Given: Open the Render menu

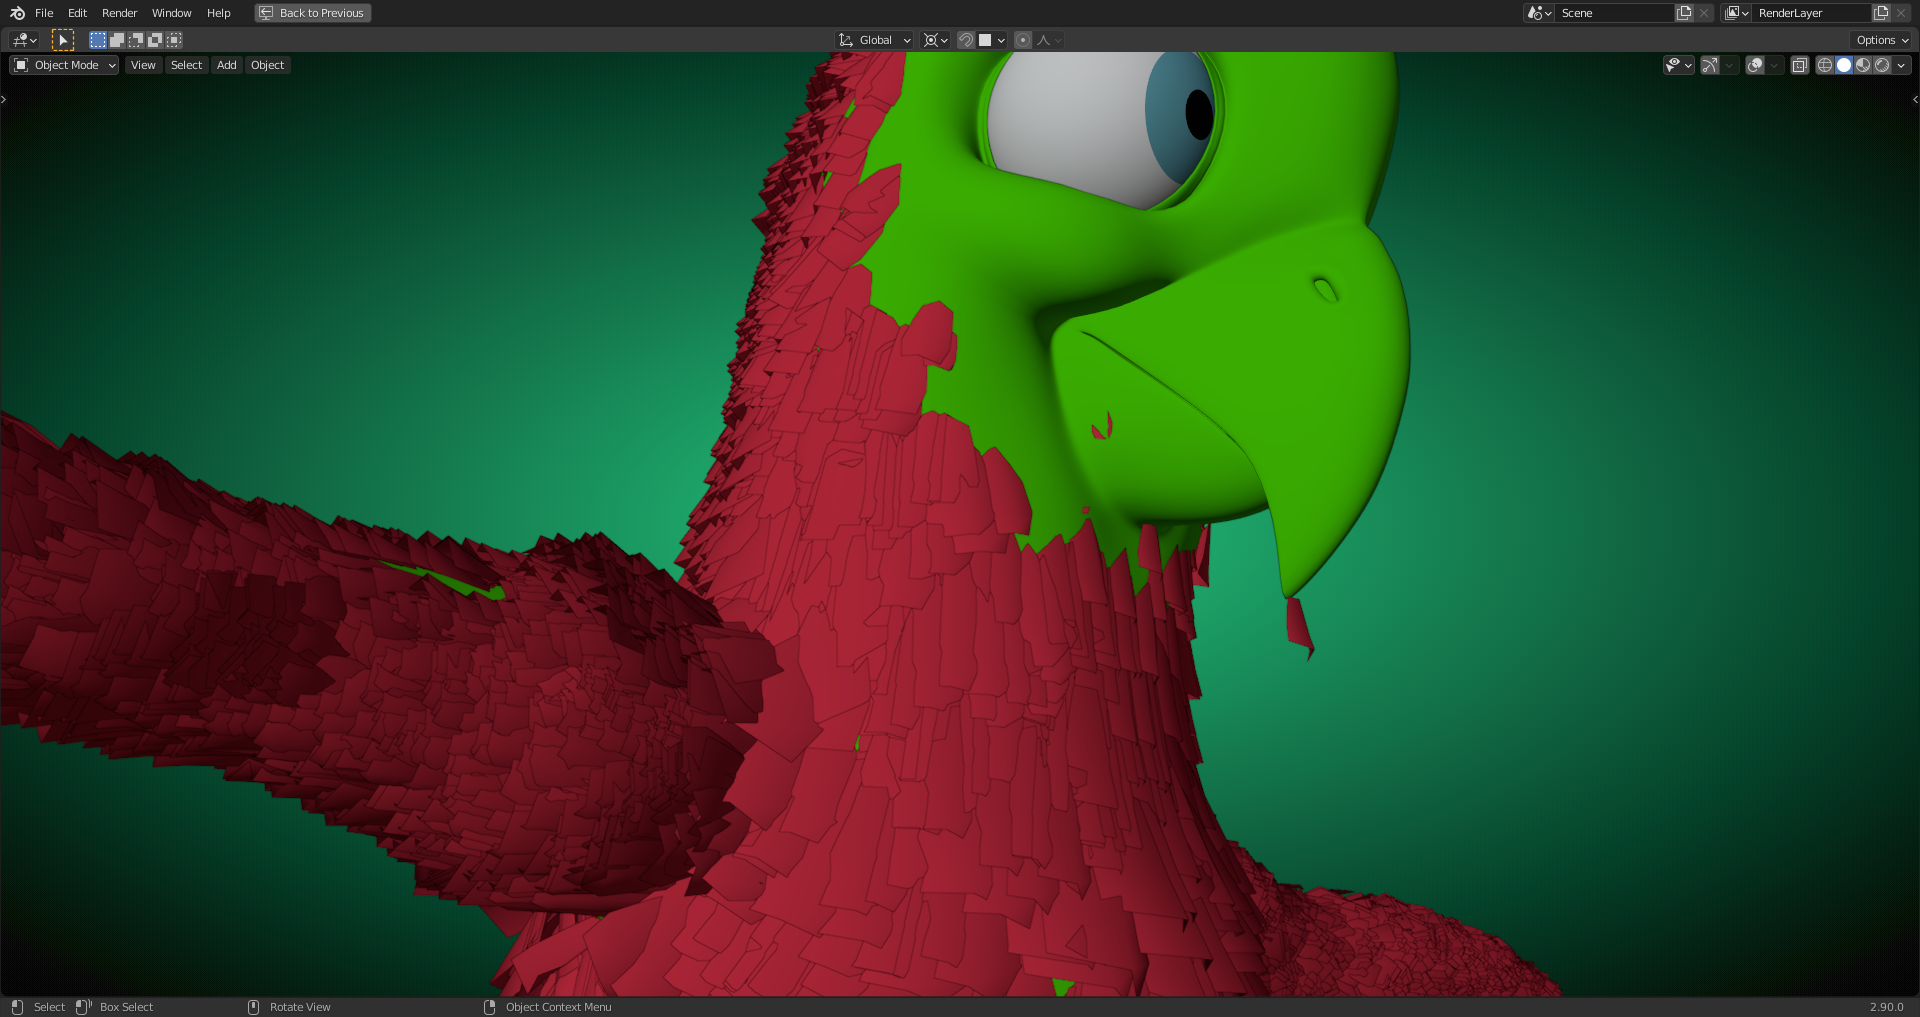Looking at the screenshot, I should [x=120, y=13].
